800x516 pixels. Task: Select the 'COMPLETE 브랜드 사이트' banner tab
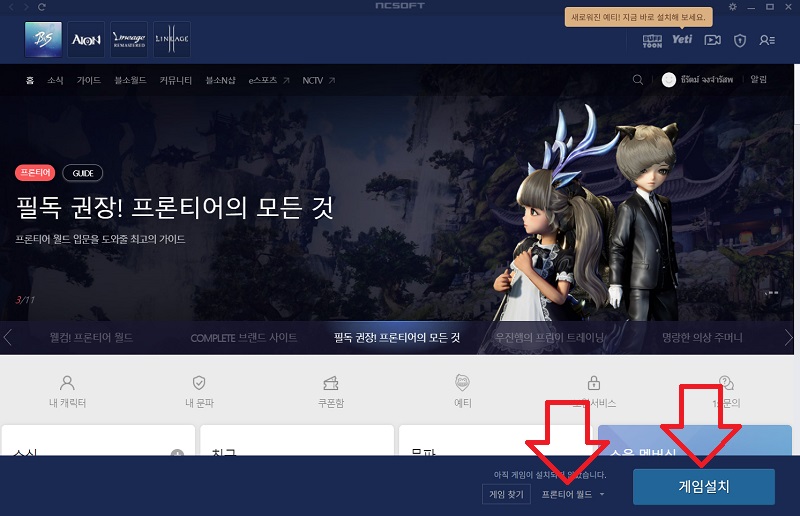[x=244, y=338]
